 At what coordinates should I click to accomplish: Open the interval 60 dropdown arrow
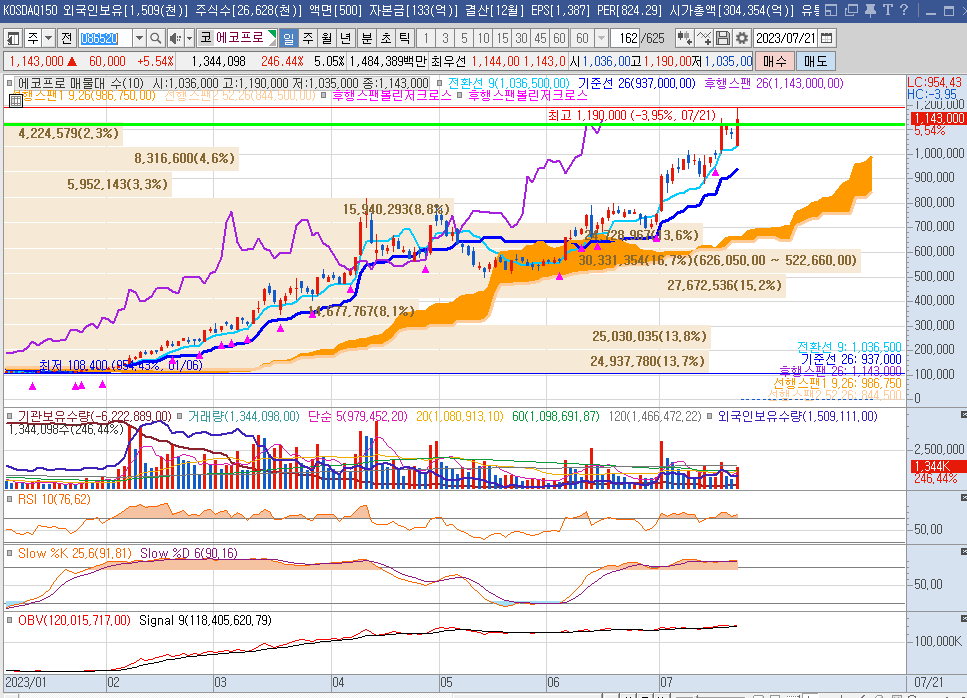pos(601,38)
